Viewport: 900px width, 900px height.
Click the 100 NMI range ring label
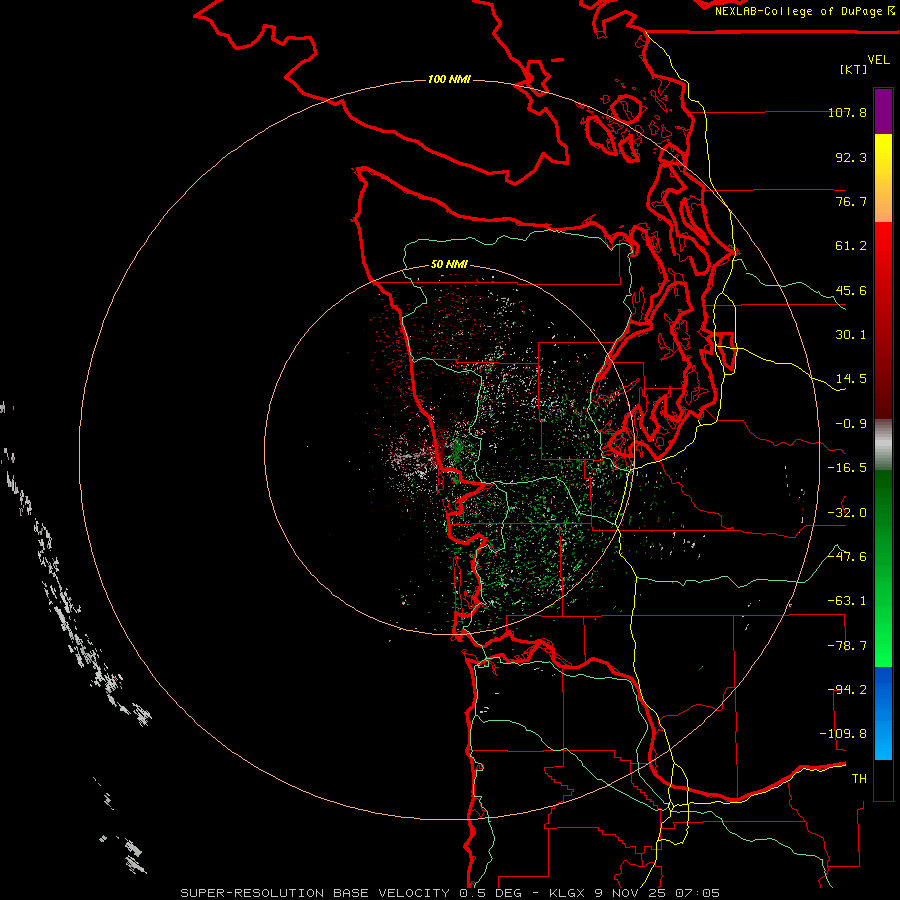pos(449,79)
